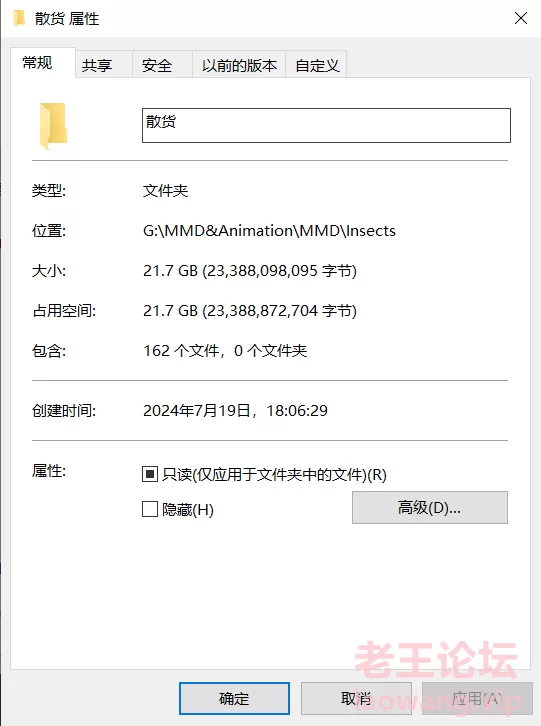Open the 安全 tab

coord(157,65)
